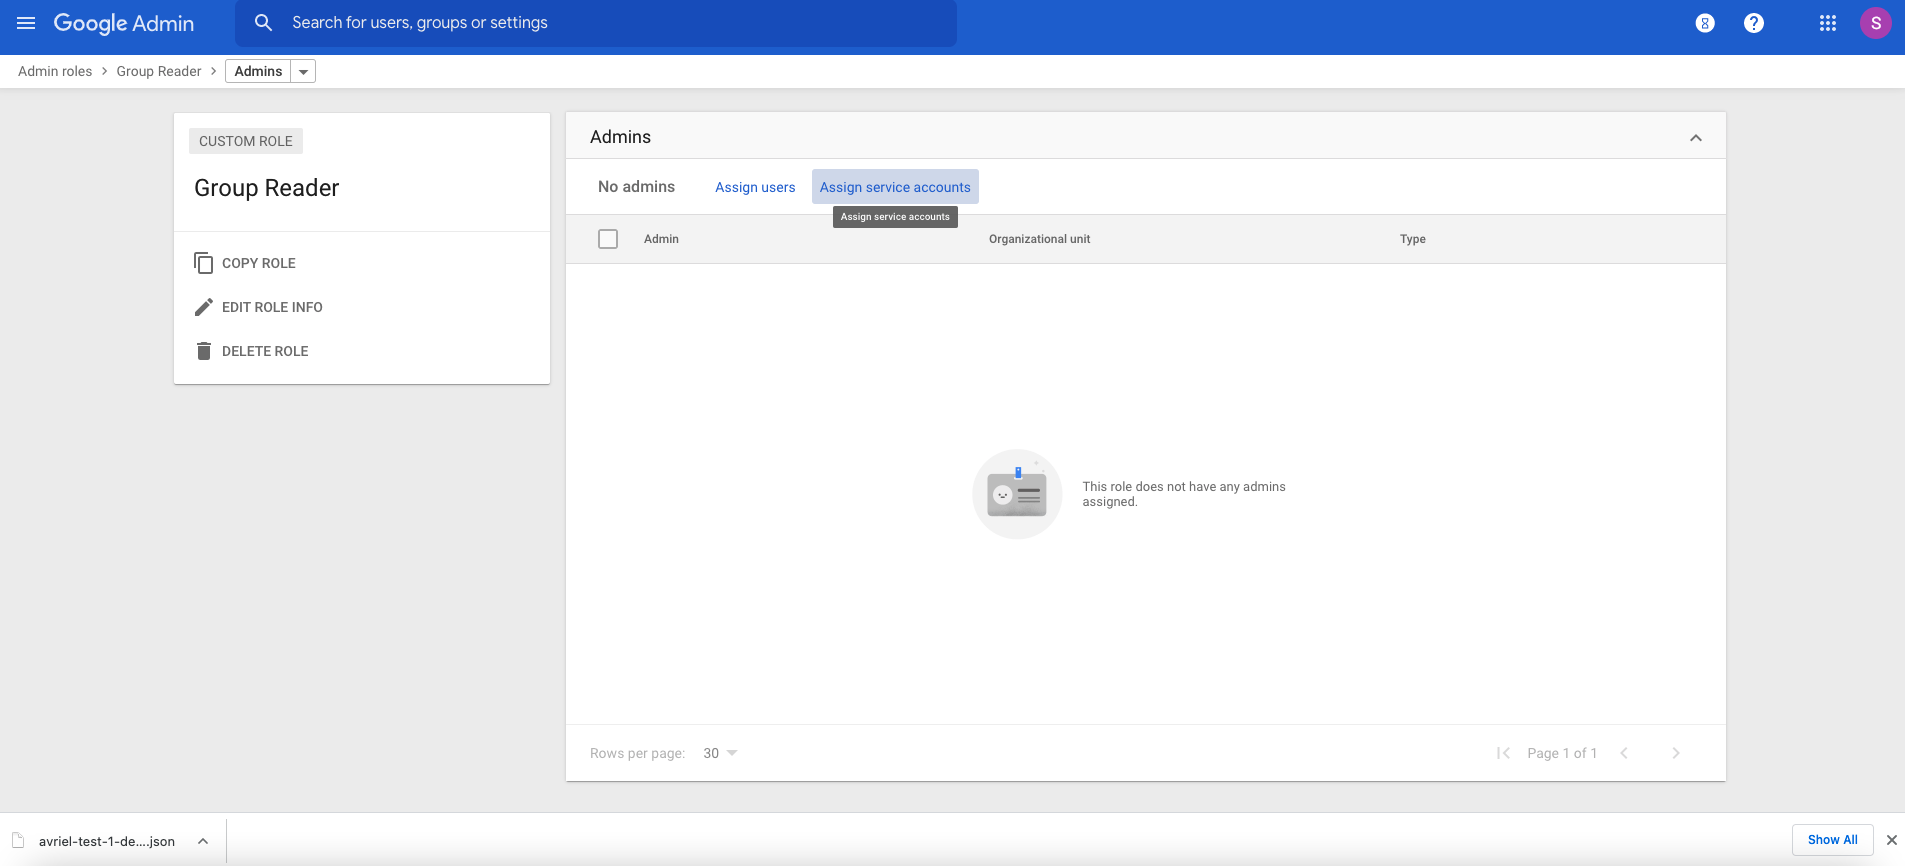Open the Google apps grid

[1828, 23]
